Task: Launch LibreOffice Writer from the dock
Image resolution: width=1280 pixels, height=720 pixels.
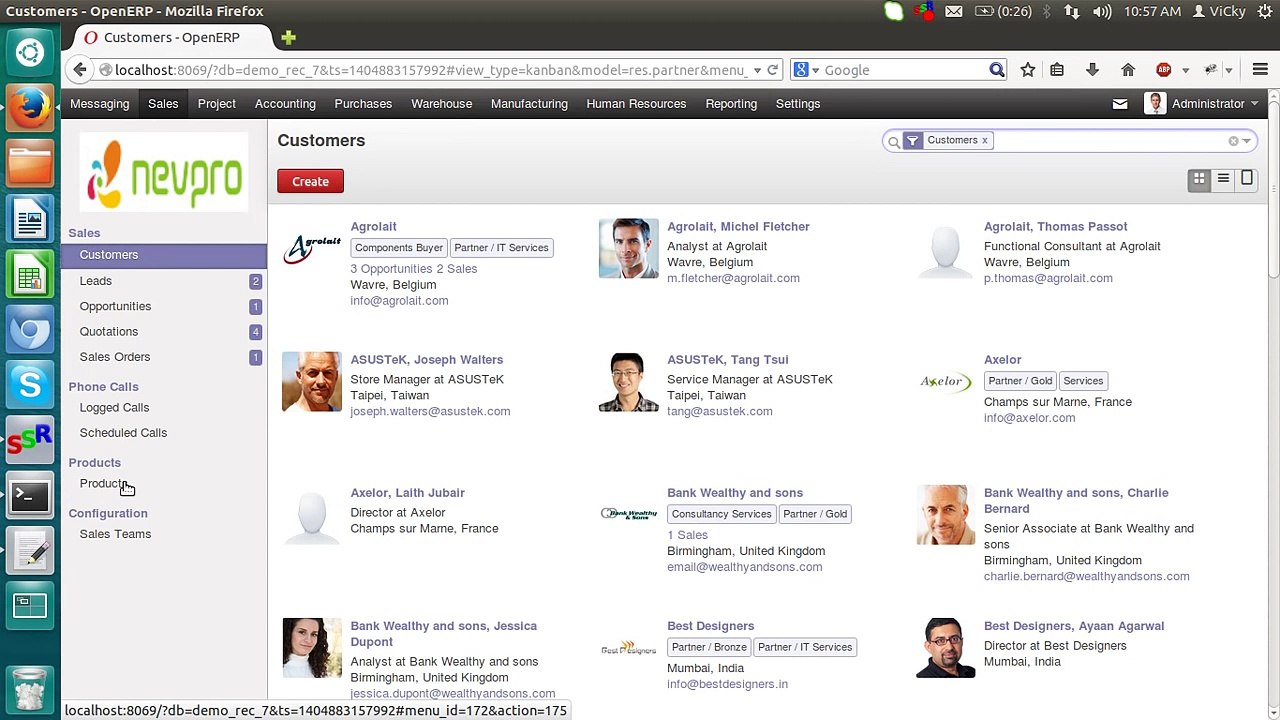Action: (x=30, y=219)
